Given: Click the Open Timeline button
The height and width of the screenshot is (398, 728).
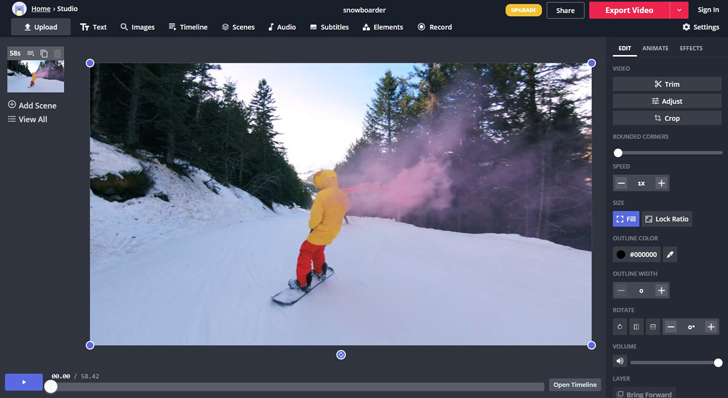Looking at the screenshot, I should coord(575,385).
